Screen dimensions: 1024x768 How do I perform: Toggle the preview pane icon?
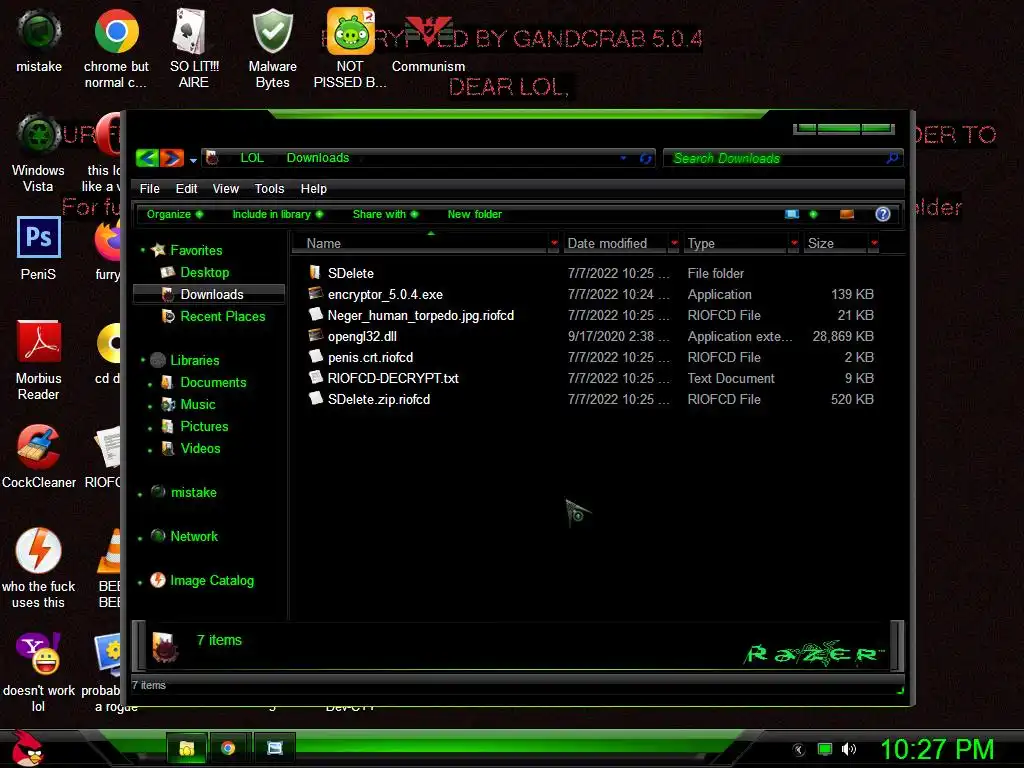click(847, 214)
